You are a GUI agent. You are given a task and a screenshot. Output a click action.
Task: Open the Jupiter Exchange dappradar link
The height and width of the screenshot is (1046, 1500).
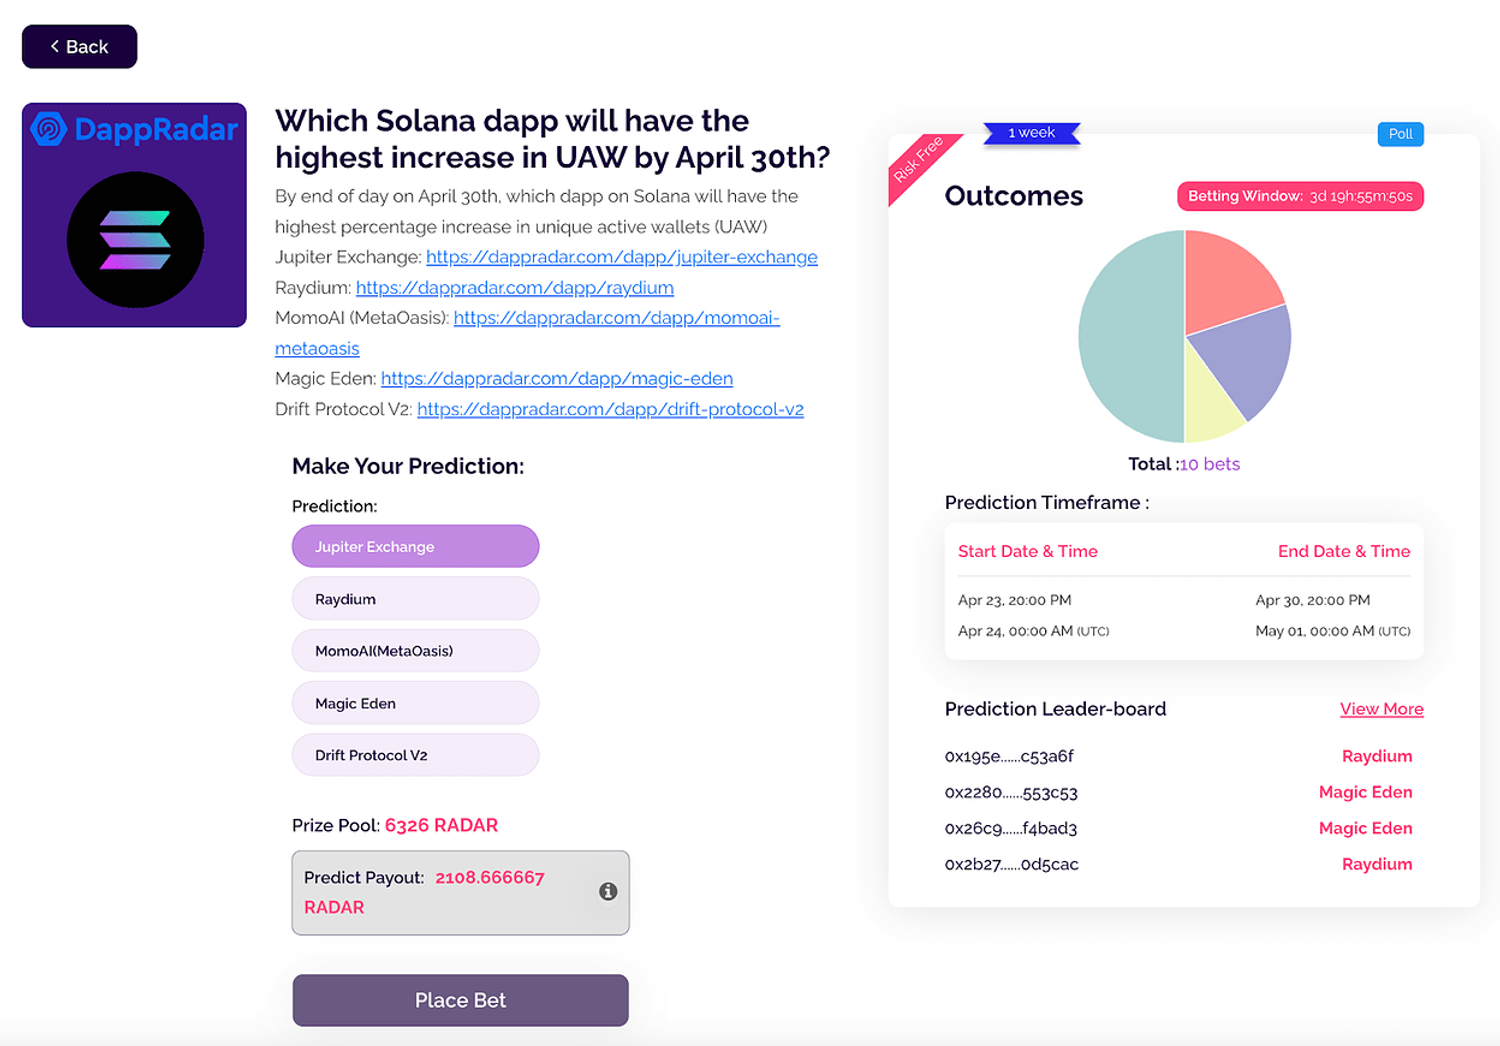click(621, 257)
